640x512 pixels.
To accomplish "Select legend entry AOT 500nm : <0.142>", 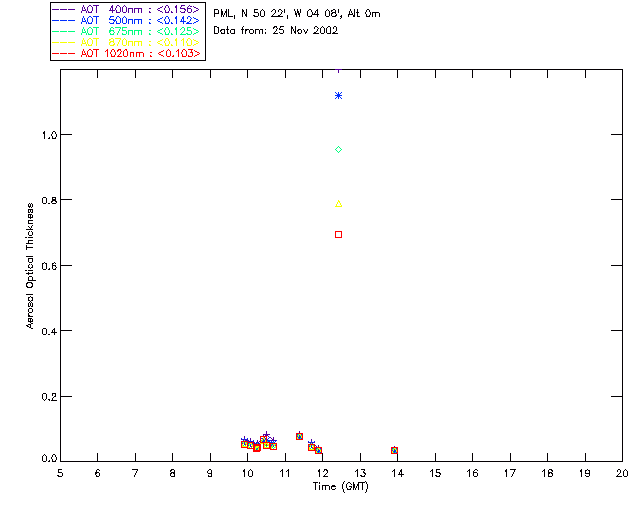I will tap(126, 20).
